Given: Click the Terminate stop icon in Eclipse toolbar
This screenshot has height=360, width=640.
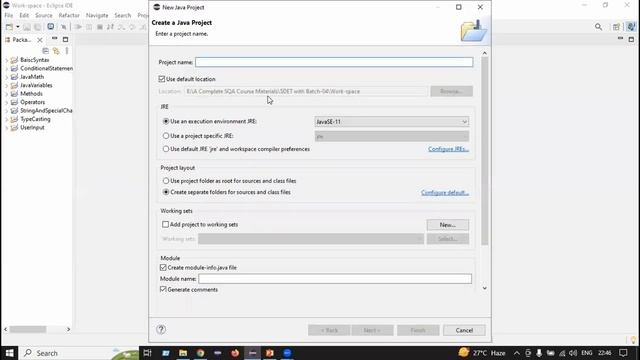Looking at the screenshot, I should click(100, 27).
